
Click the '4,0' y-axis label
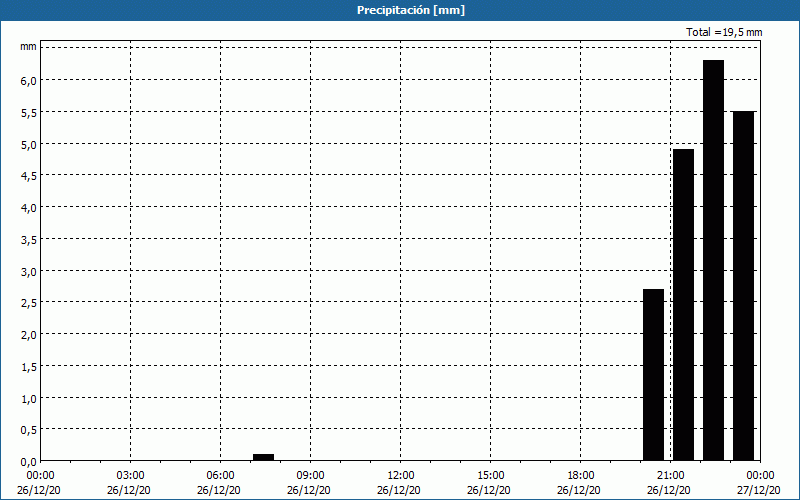tap(29, 208)
